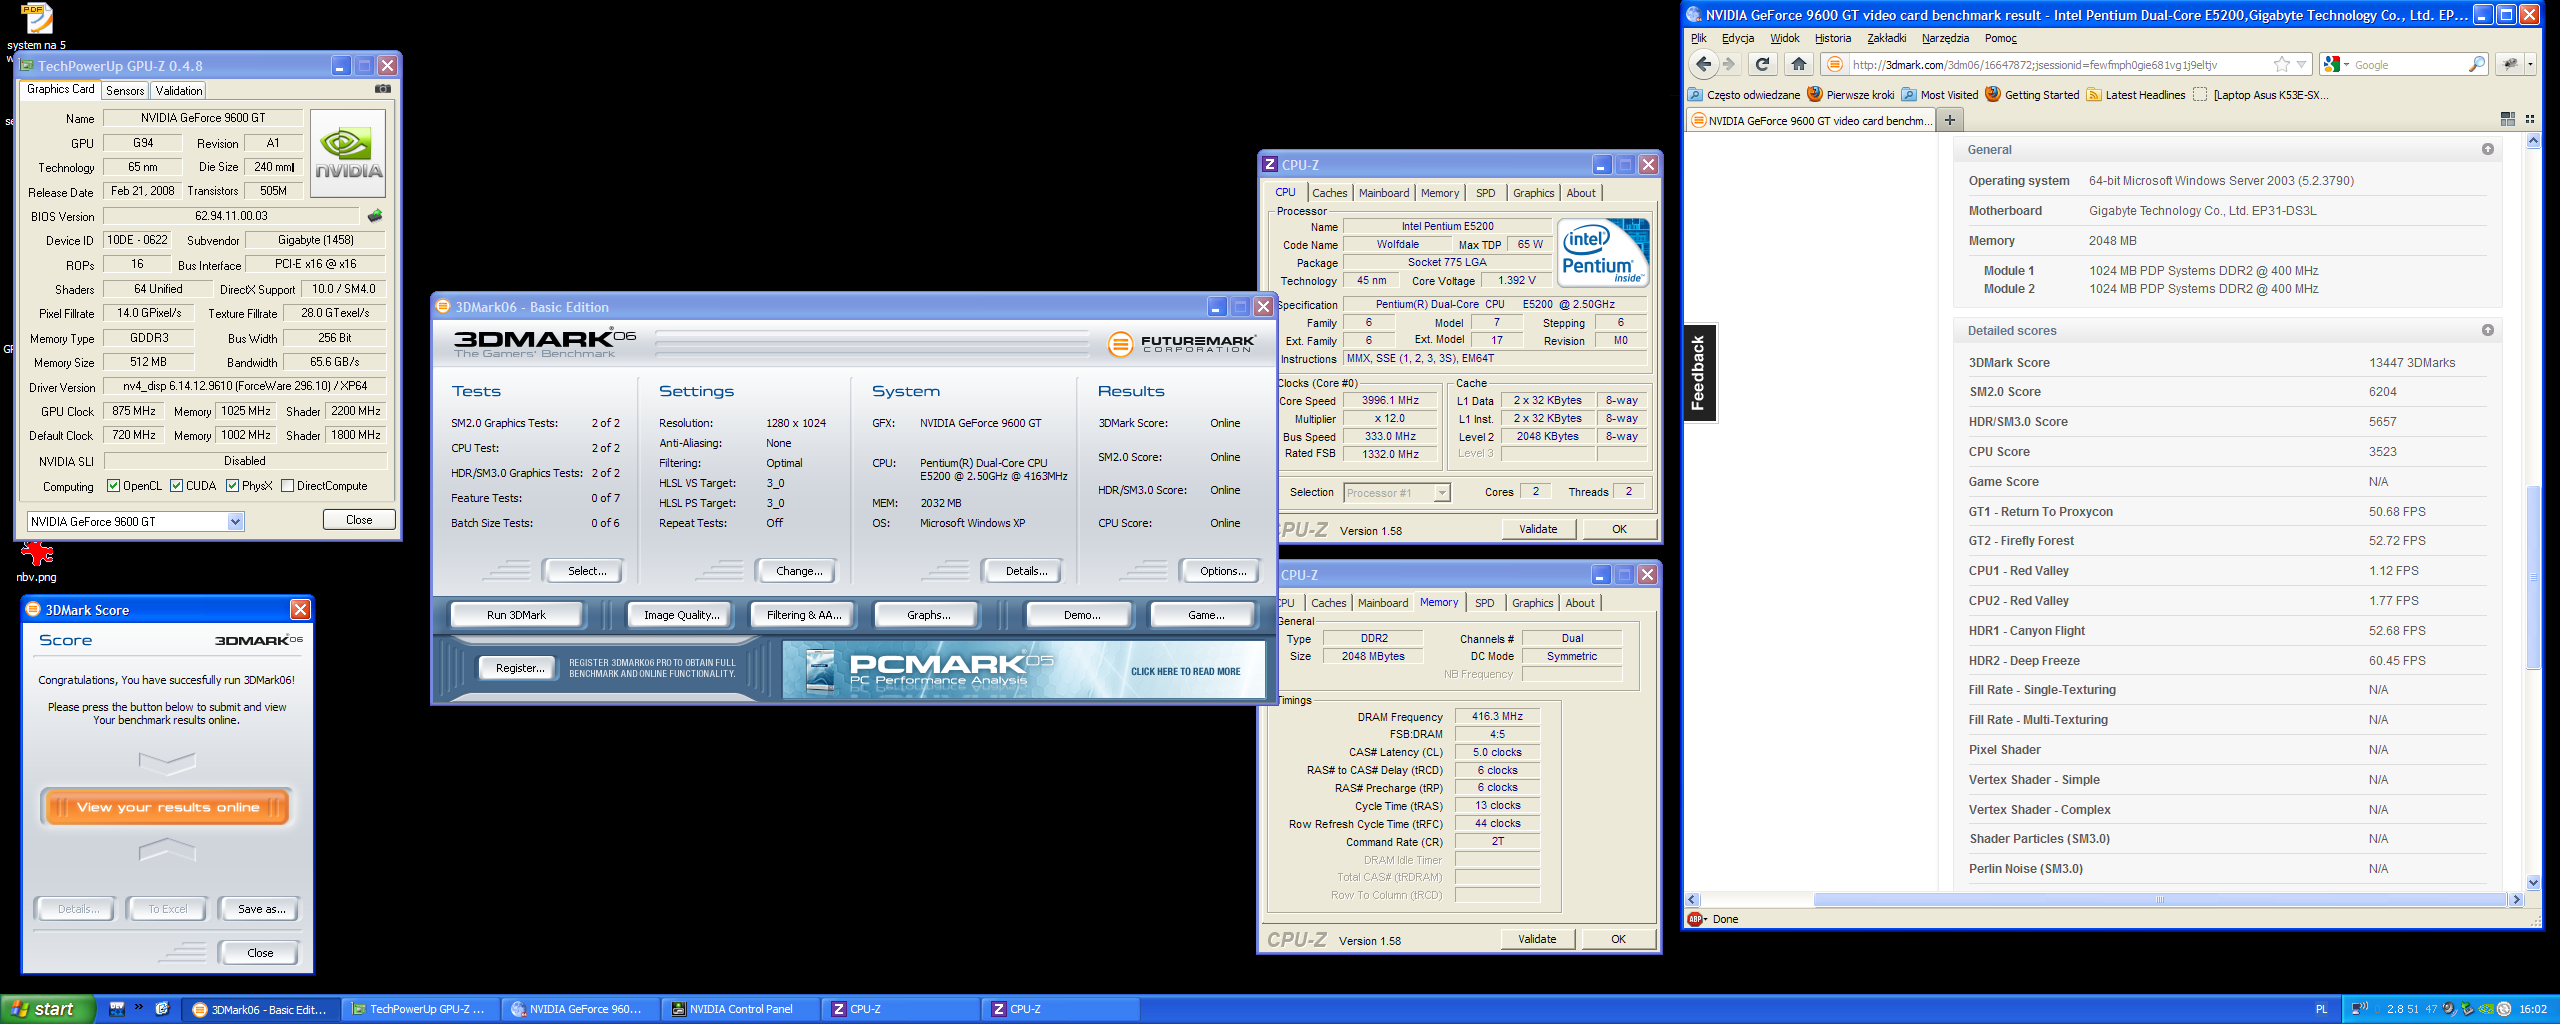Expand the quick launch overflow chevron
The image size is (2560, 1024).
[139, 1007]
